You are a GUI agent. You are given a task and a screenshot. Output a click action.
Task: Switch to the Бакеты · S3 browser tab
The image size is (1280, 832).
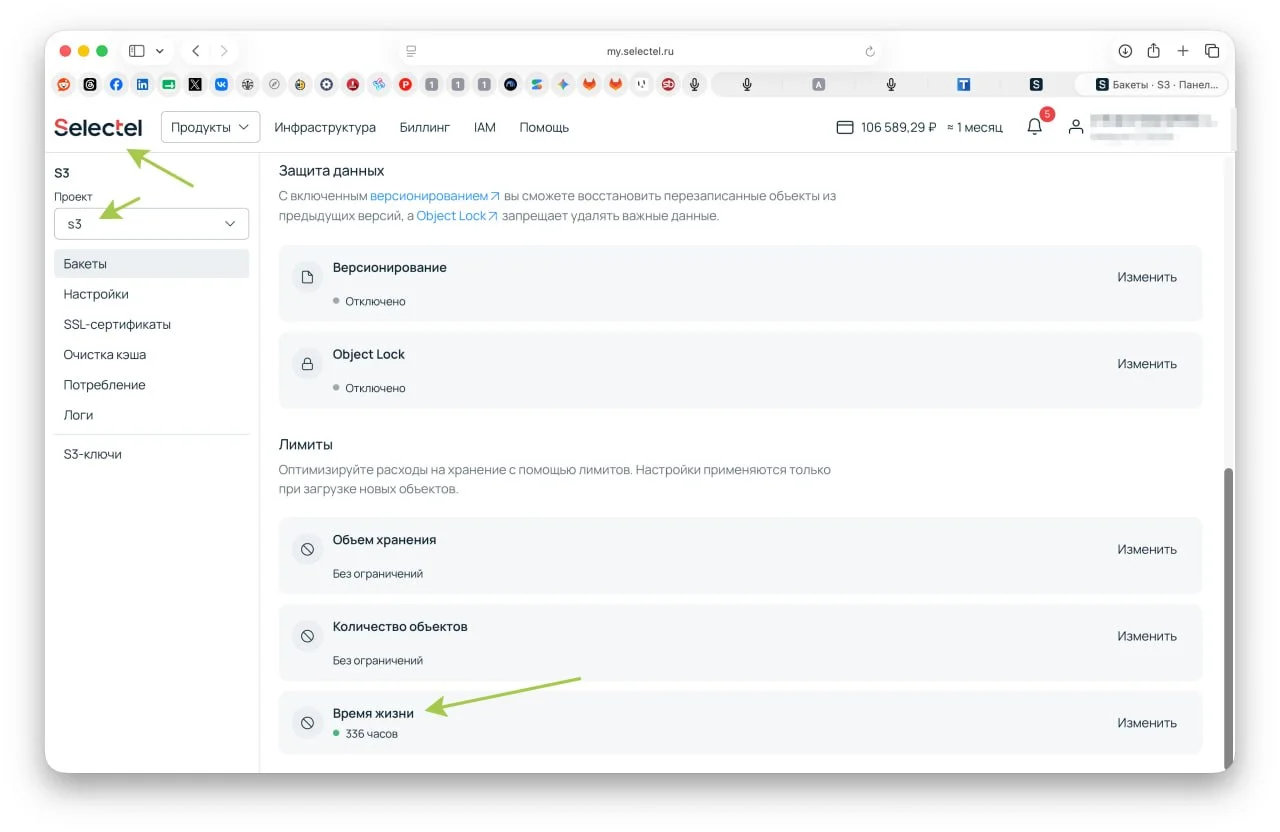[x=1150, y=85]
